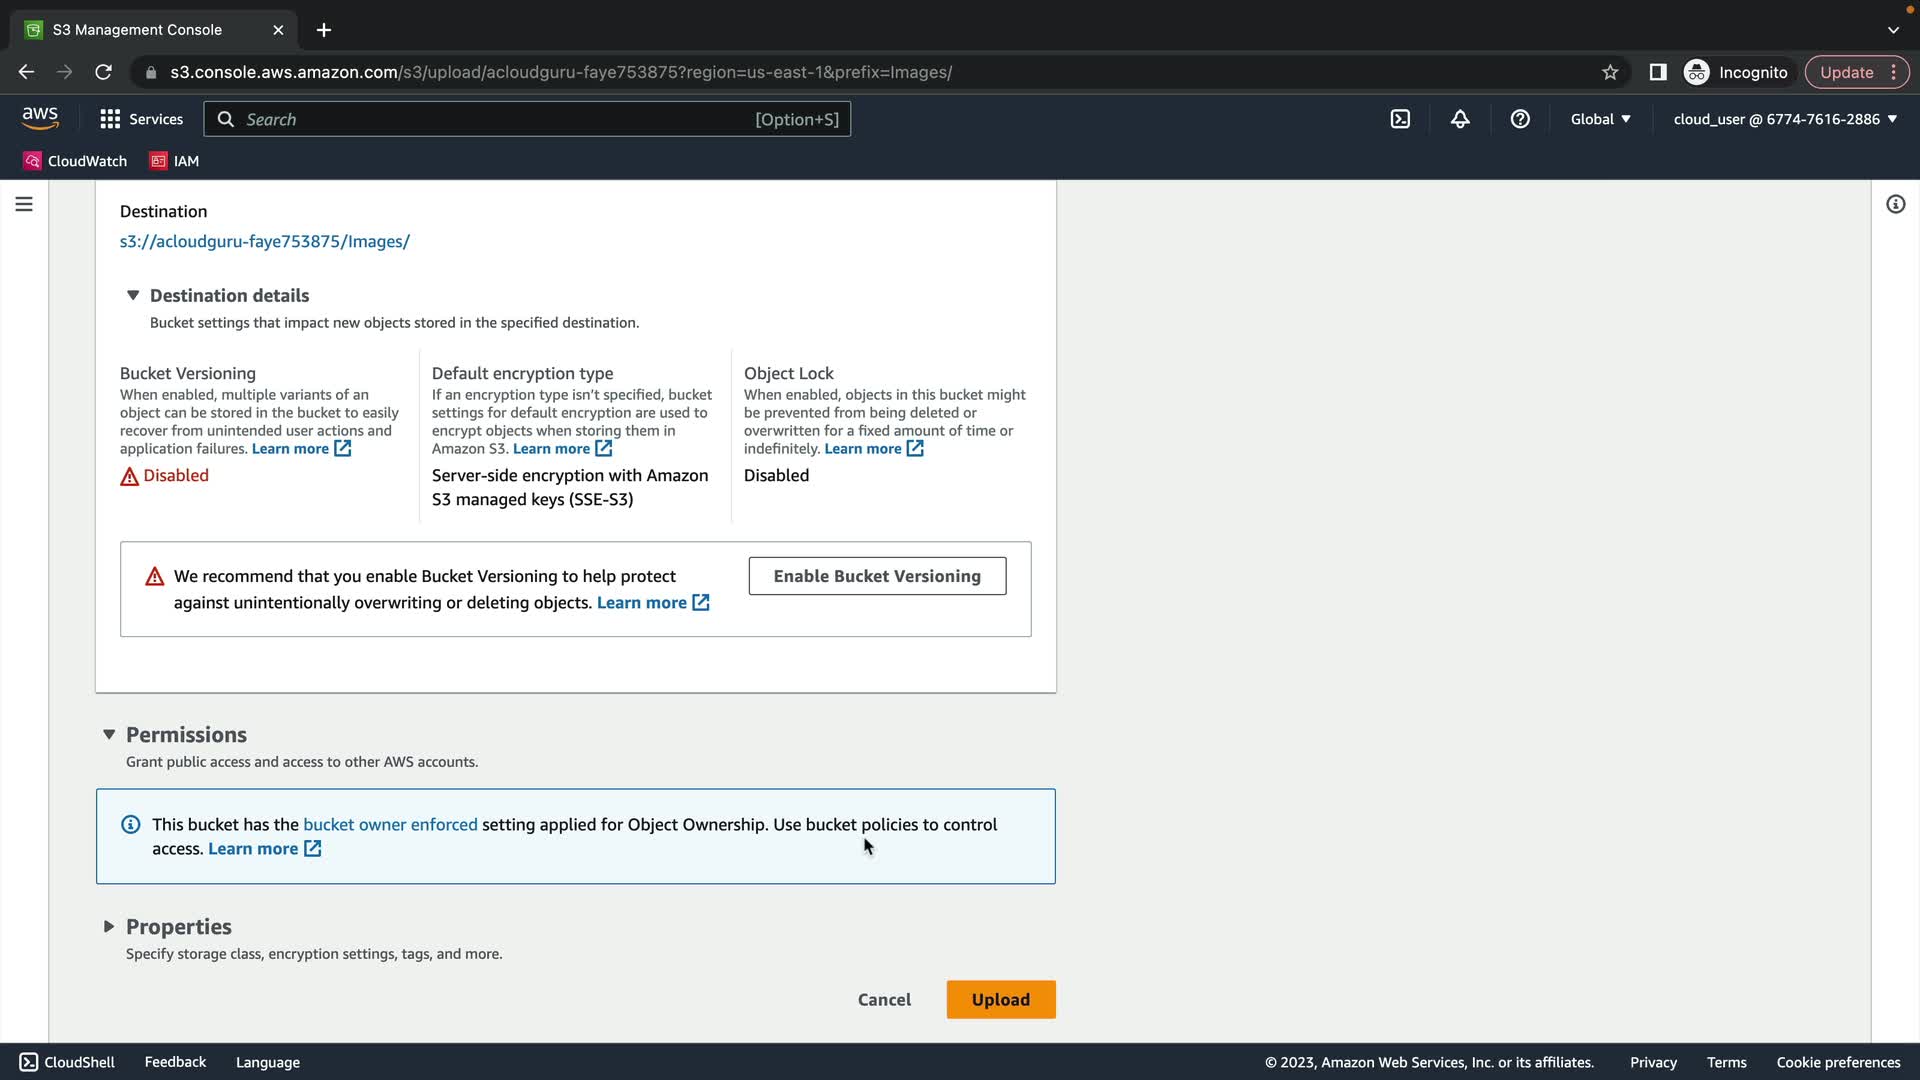
Task: Reload the browser page
Action: 103,72
